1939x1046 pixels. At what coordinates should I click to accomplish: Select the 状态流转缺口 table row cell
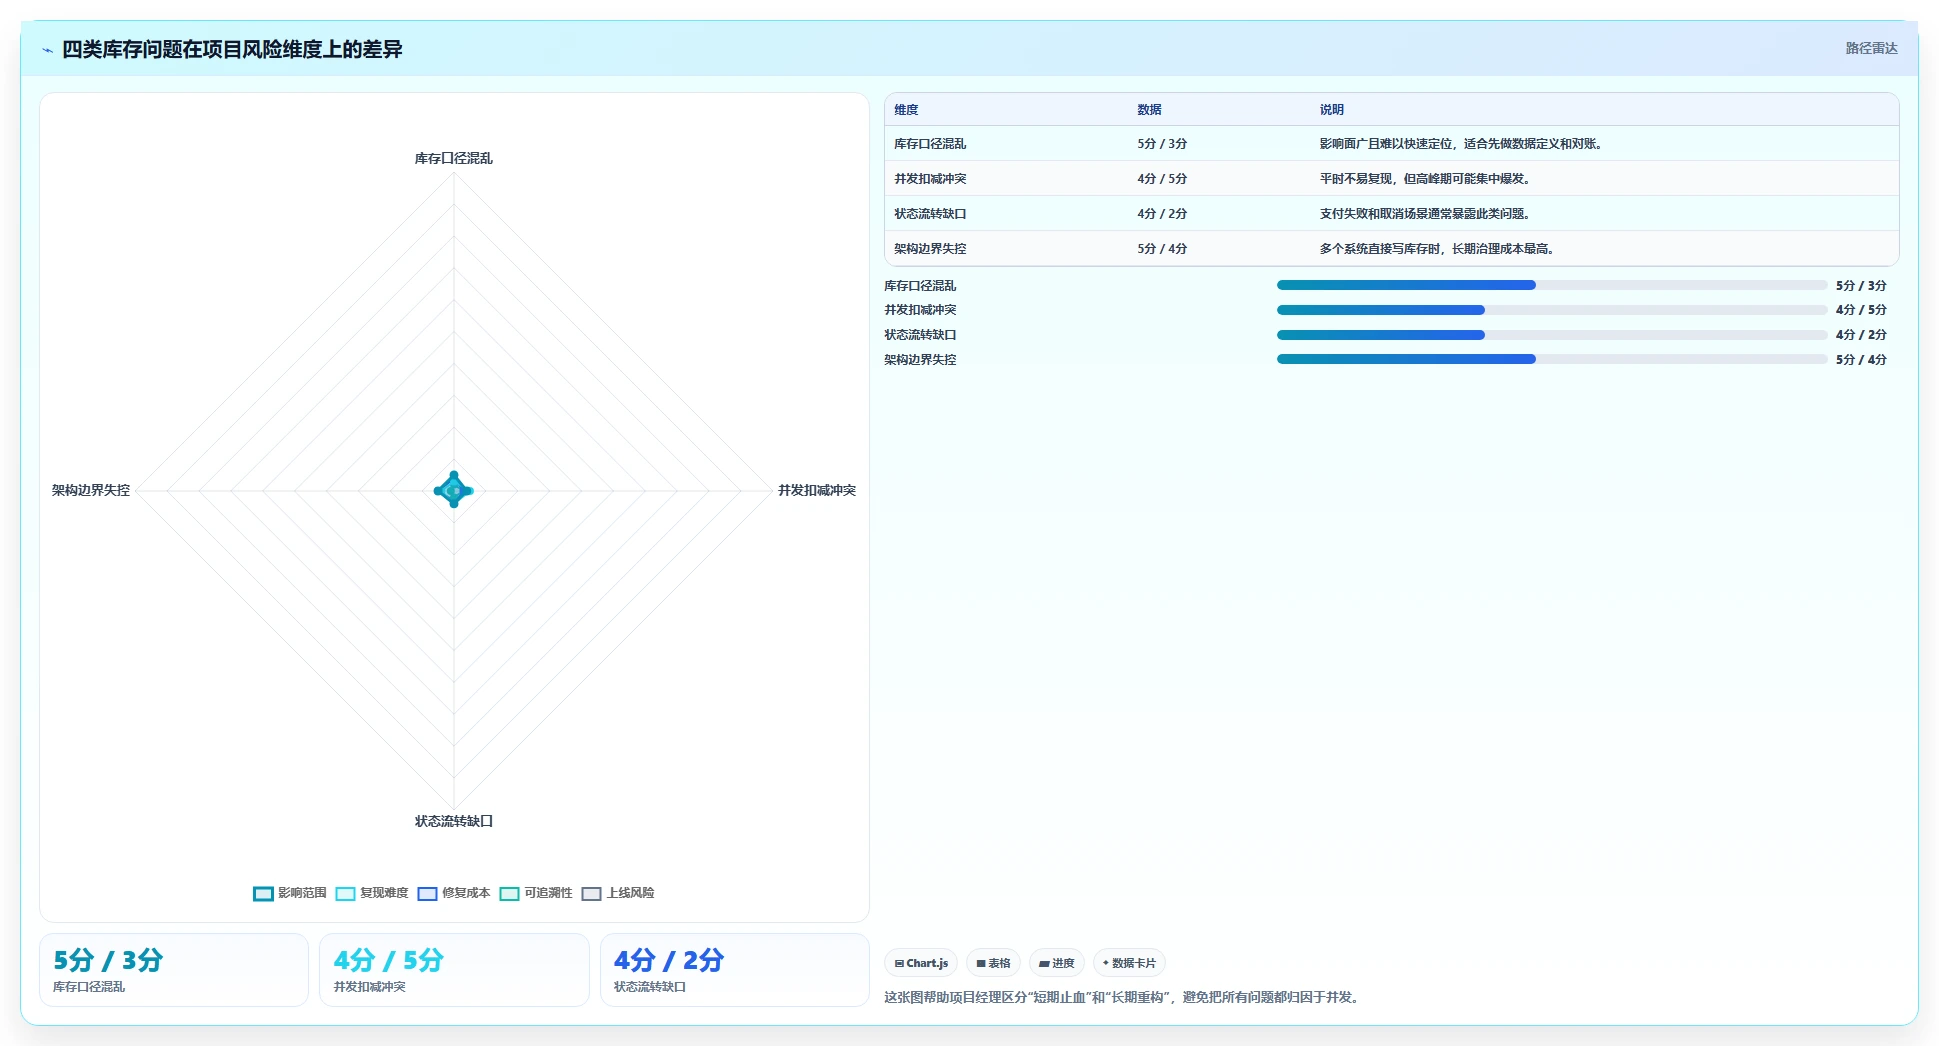(930, 214)
